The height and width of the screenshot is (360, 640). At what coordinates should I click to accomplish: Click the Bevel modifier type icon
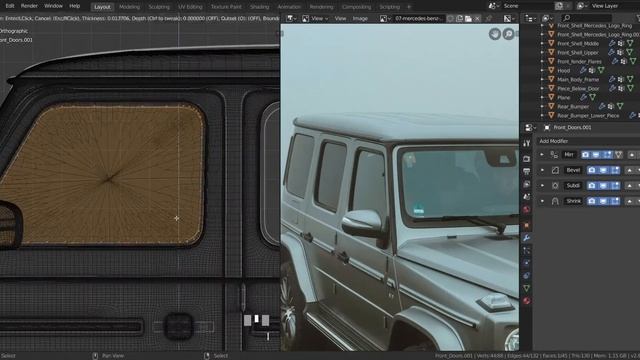pyautogui.click(x=555, y=170)
